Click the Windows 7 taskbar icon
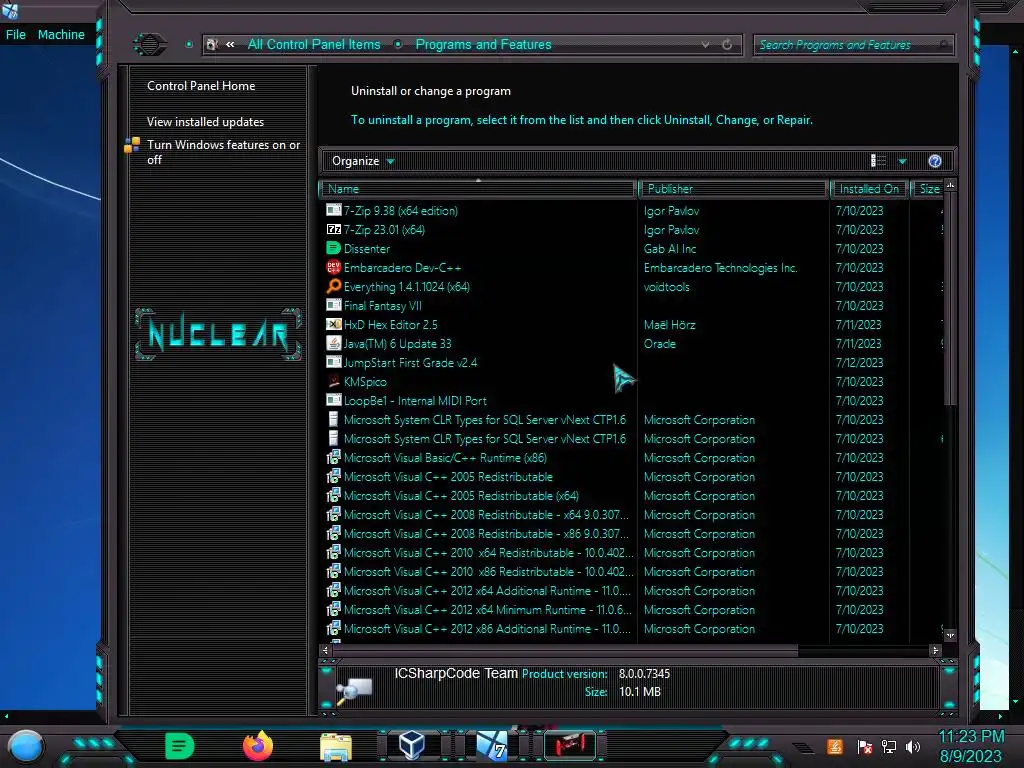 coord(492,746)
